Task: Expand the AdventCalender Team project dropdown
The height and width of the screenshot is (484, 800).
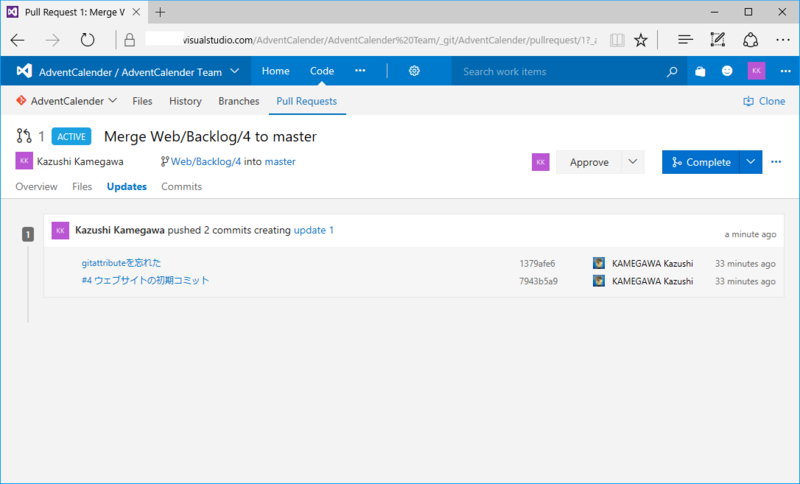Action: pos(235,71)
